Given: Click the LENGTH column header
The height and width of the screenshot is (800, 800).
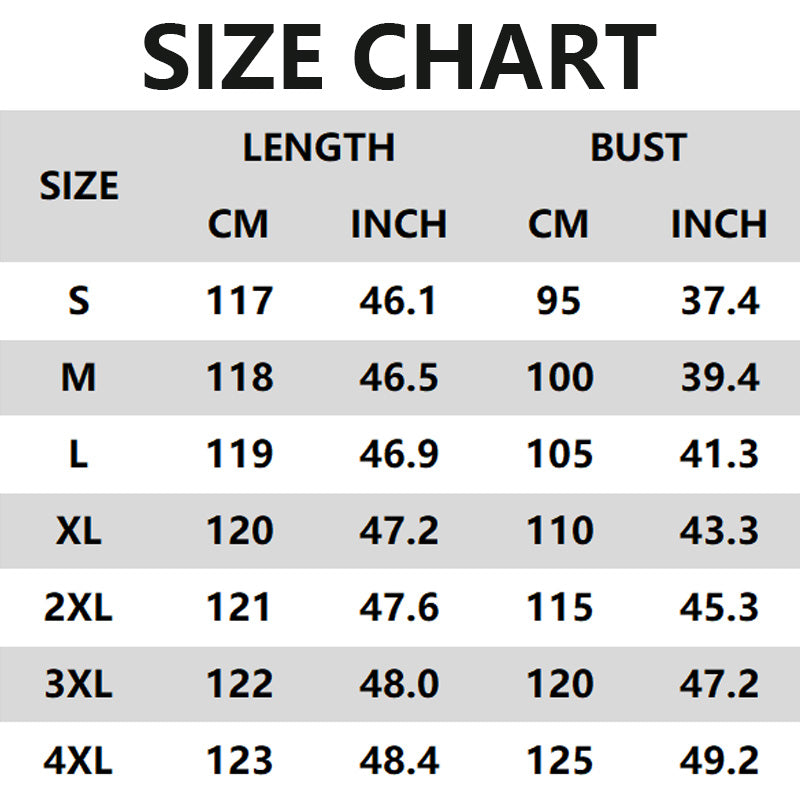Looking at the screenshot, I should tap(319, 148).
